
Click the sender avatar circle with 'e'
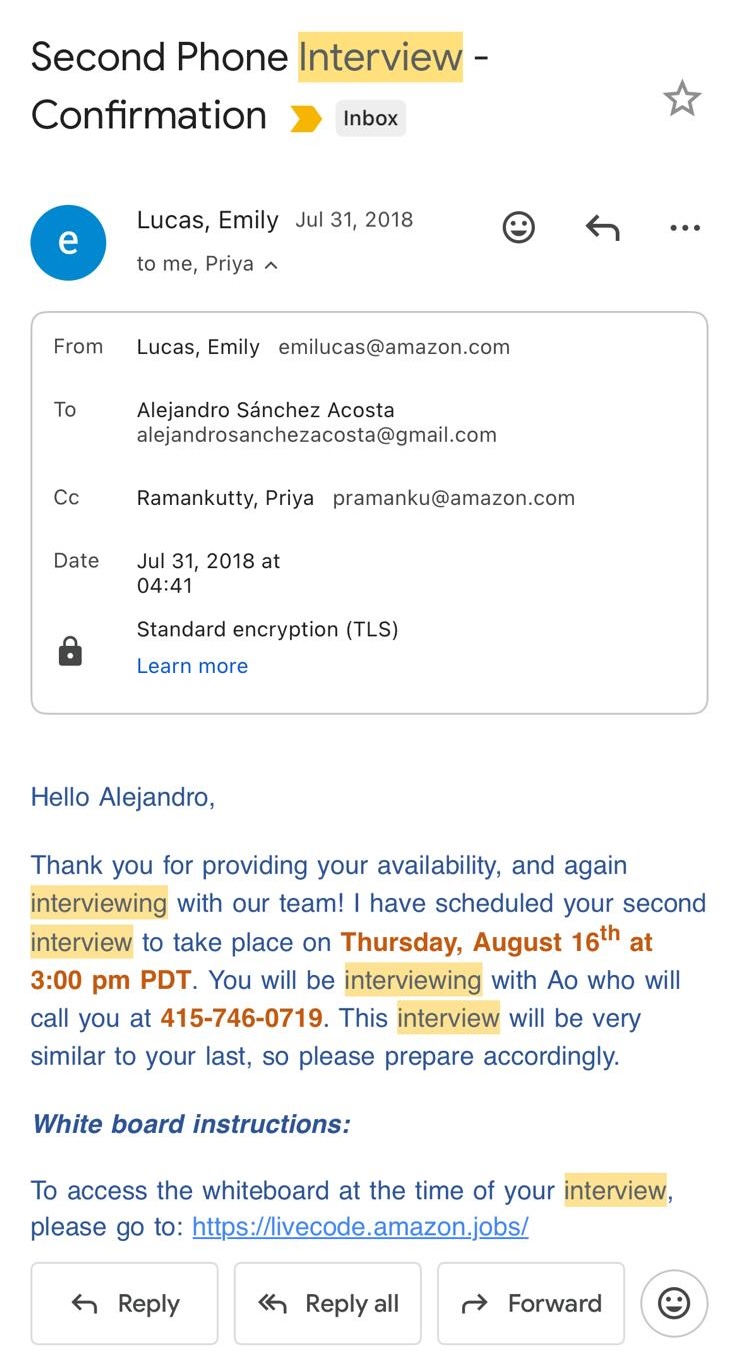[68, 242]
